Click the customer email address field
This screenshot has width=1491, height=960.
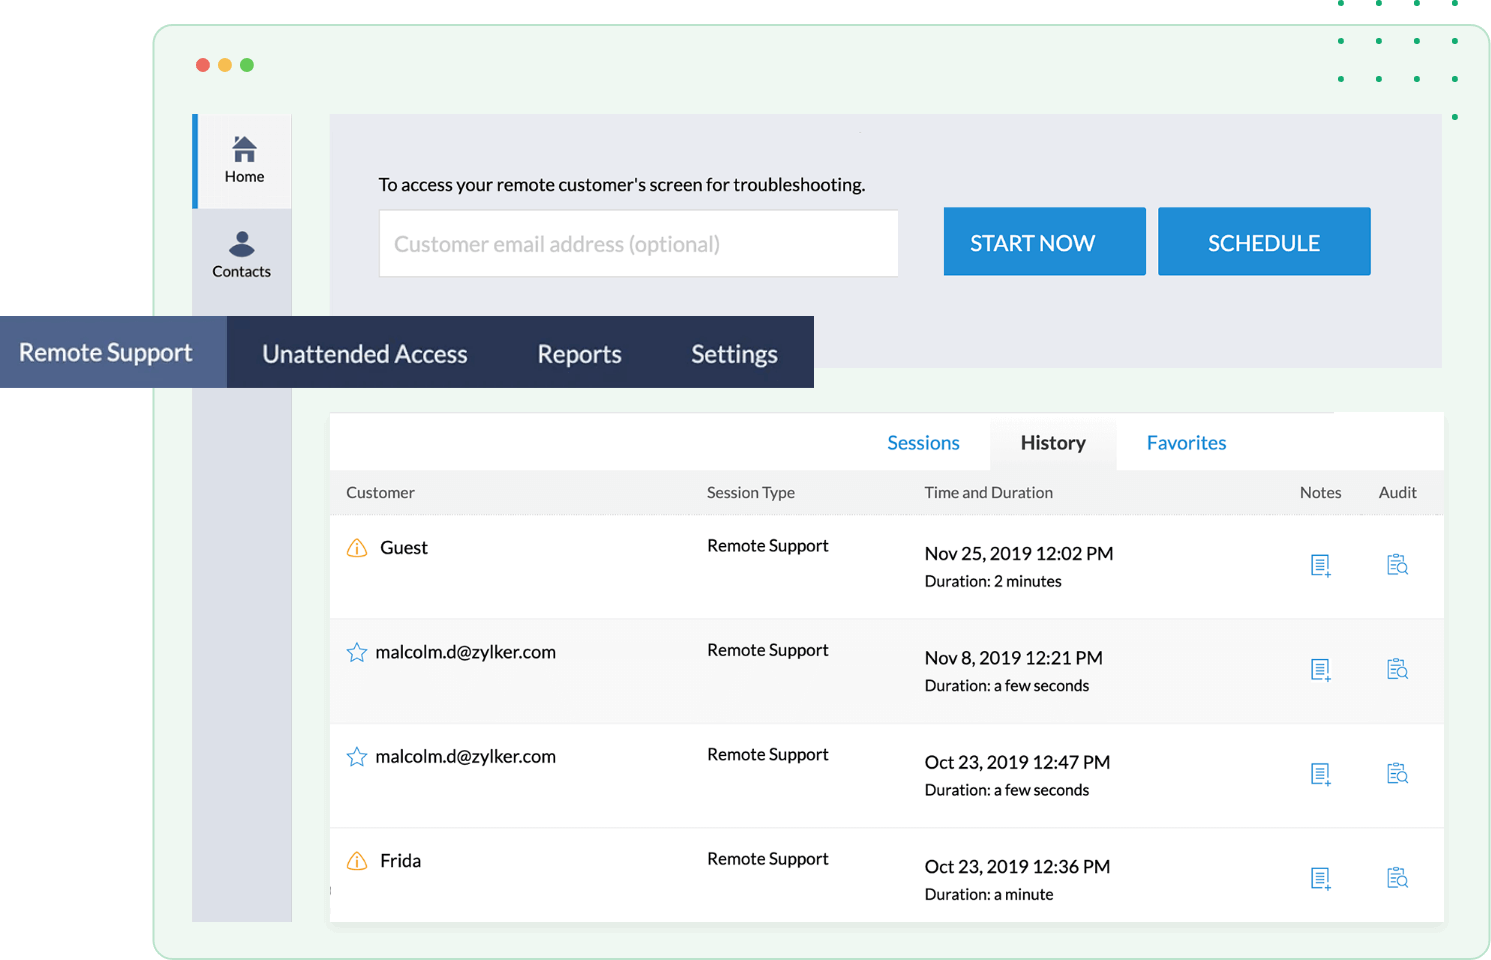[x=638, y=243]
